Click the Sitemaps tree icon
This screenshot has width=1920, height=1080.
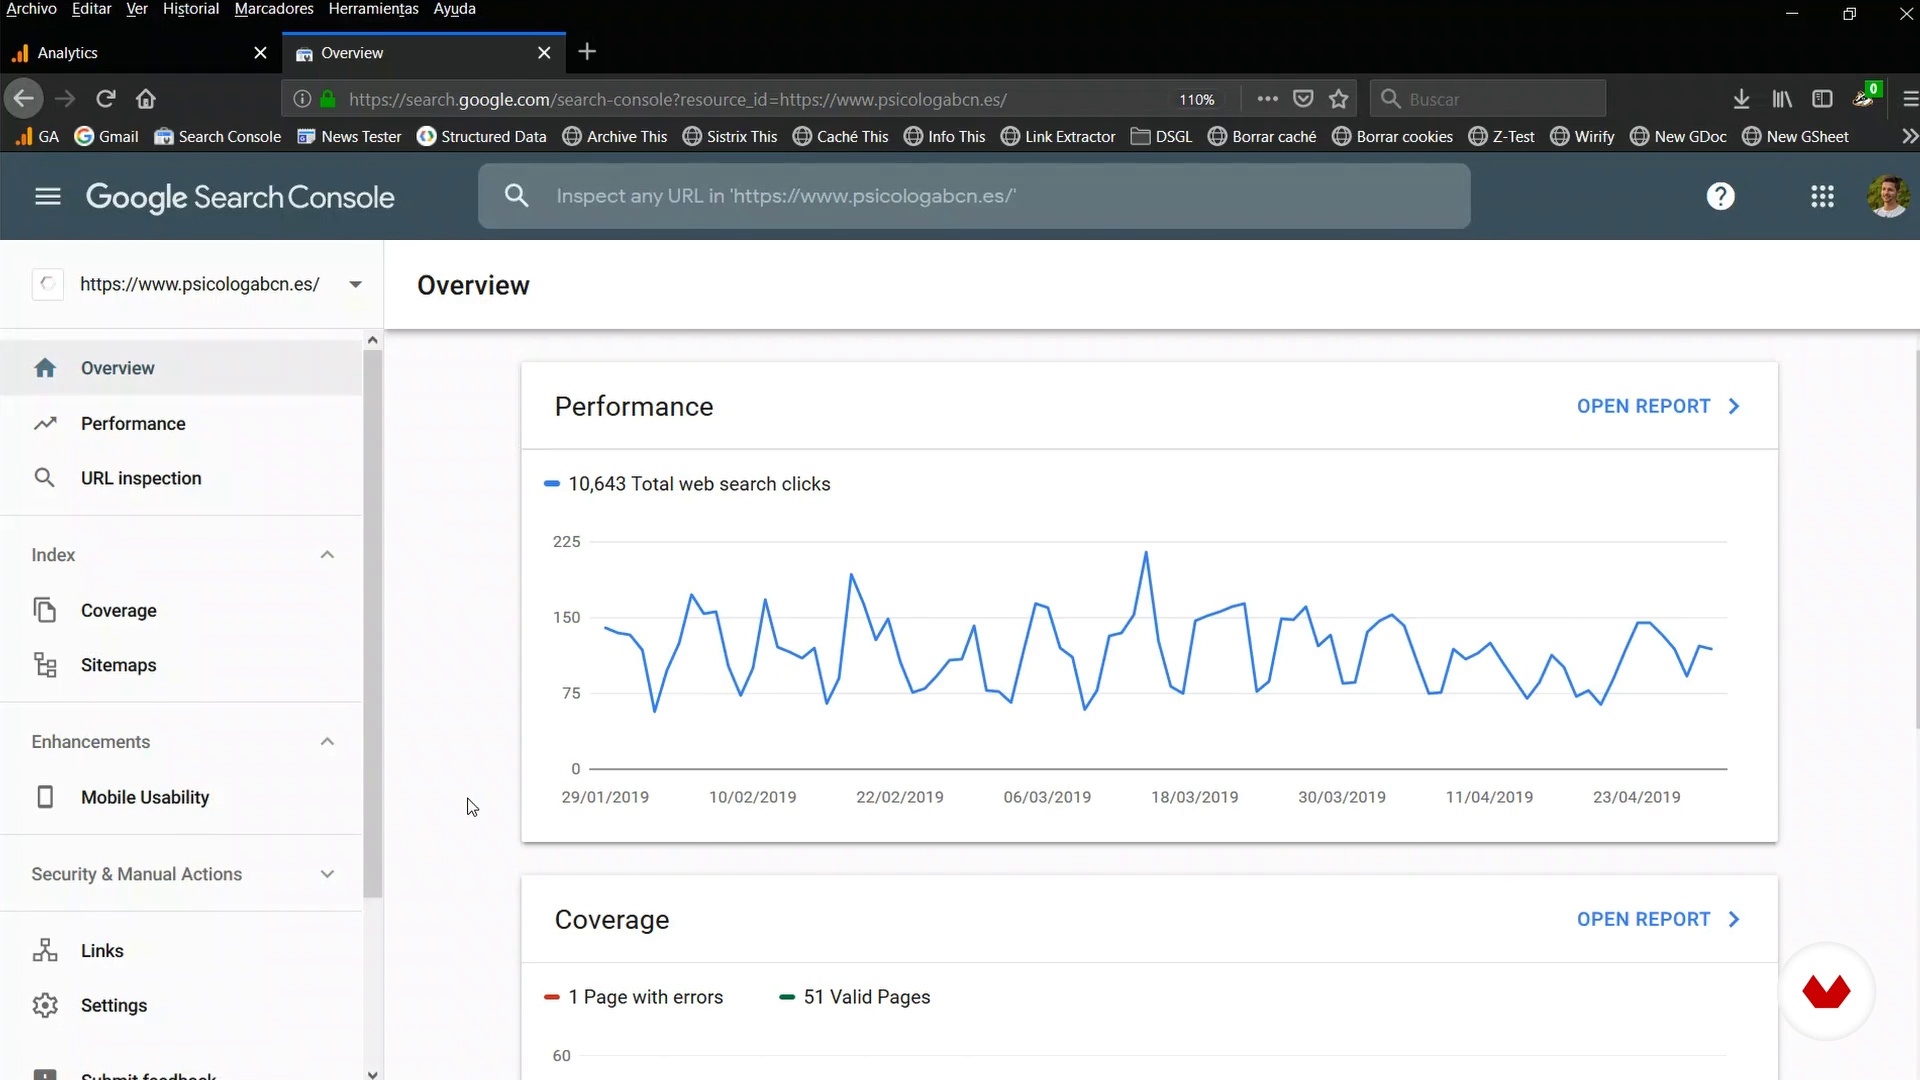pos(45,665)
